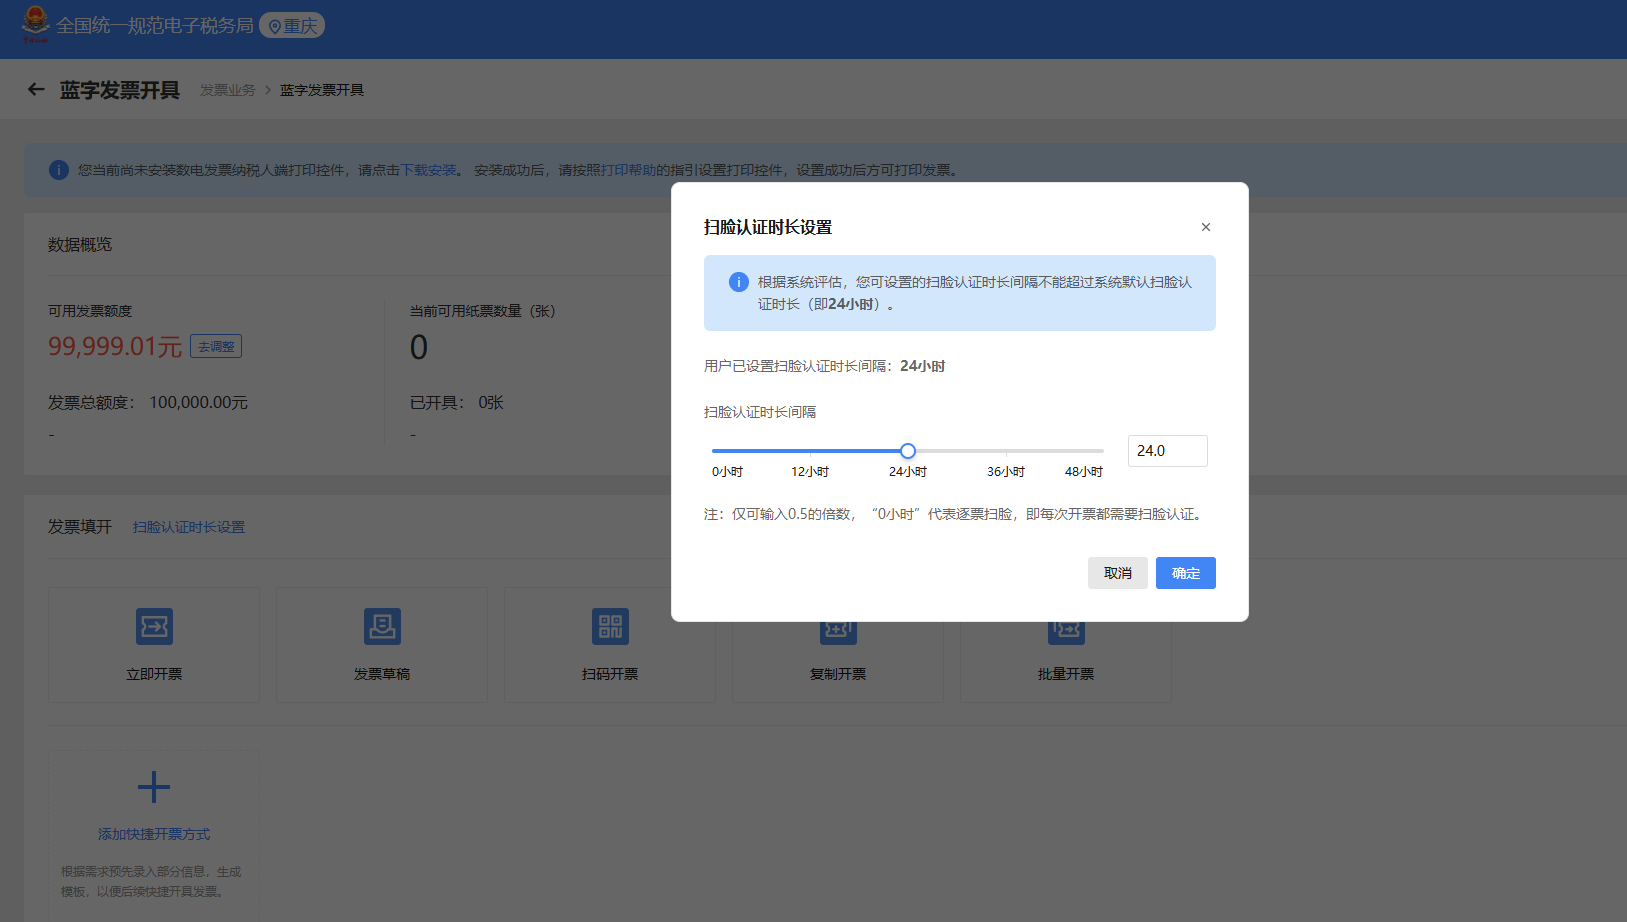Click the 蓝字发票开具 breadcrumb item
The height and width of the screenshot is (922, 1627).
[x=322, y=90]
